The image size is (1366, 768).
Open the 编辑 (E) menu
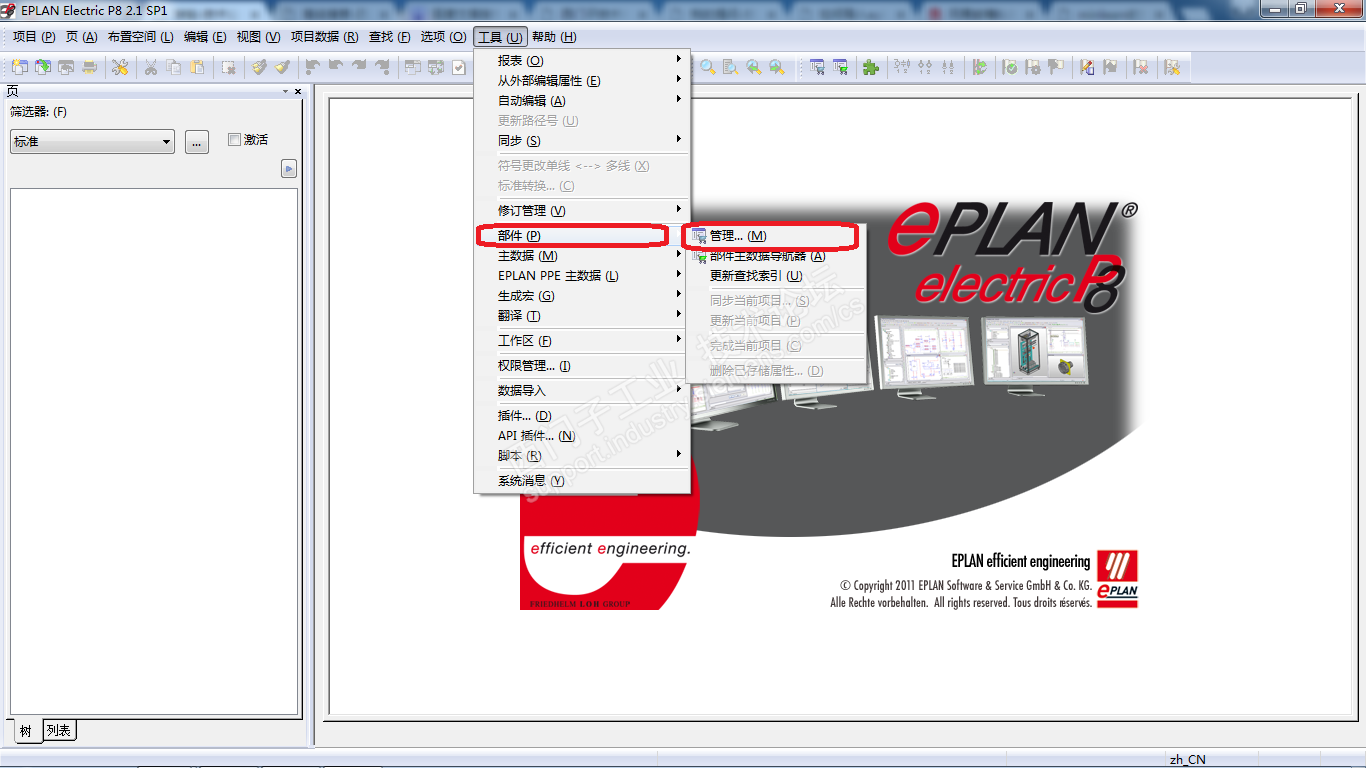205,37
